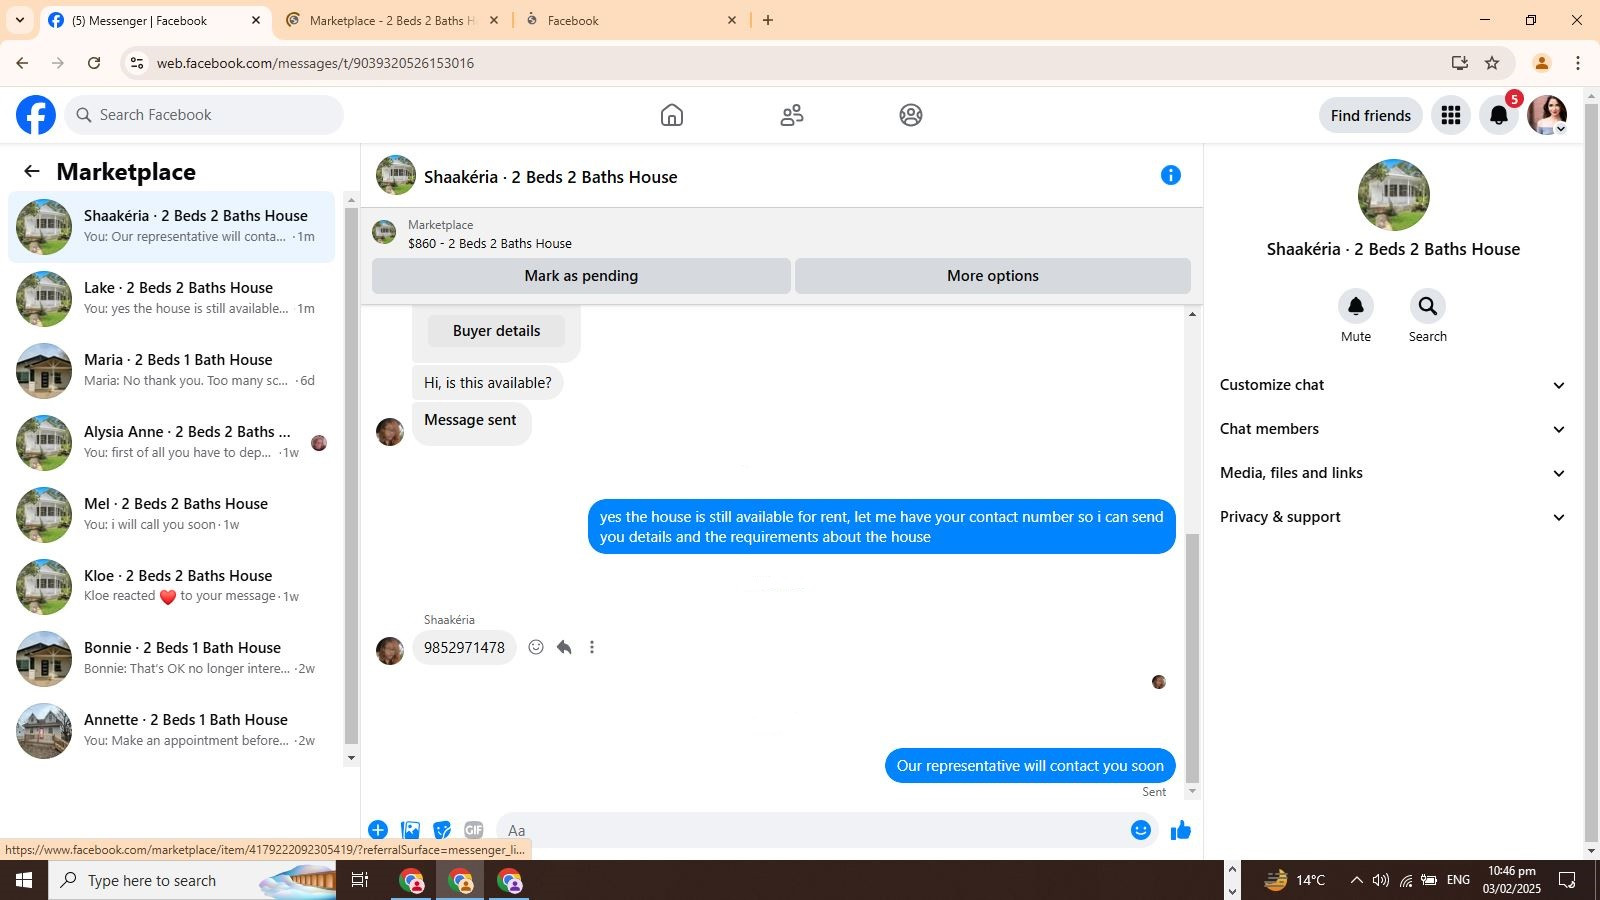Bookmark this page with the star icon
Image resolution: width=1600 pixels, height=900 pixels.
[x=1492, y=63]
